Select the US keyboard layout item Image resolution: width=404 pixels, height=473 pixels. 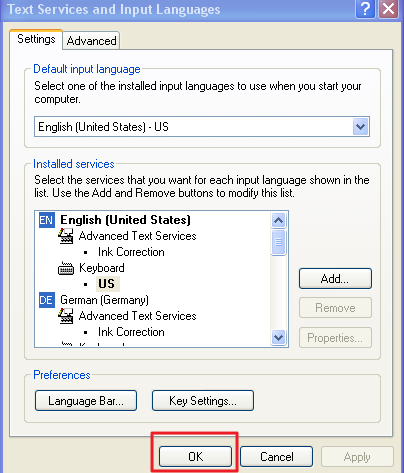point(107,284)
